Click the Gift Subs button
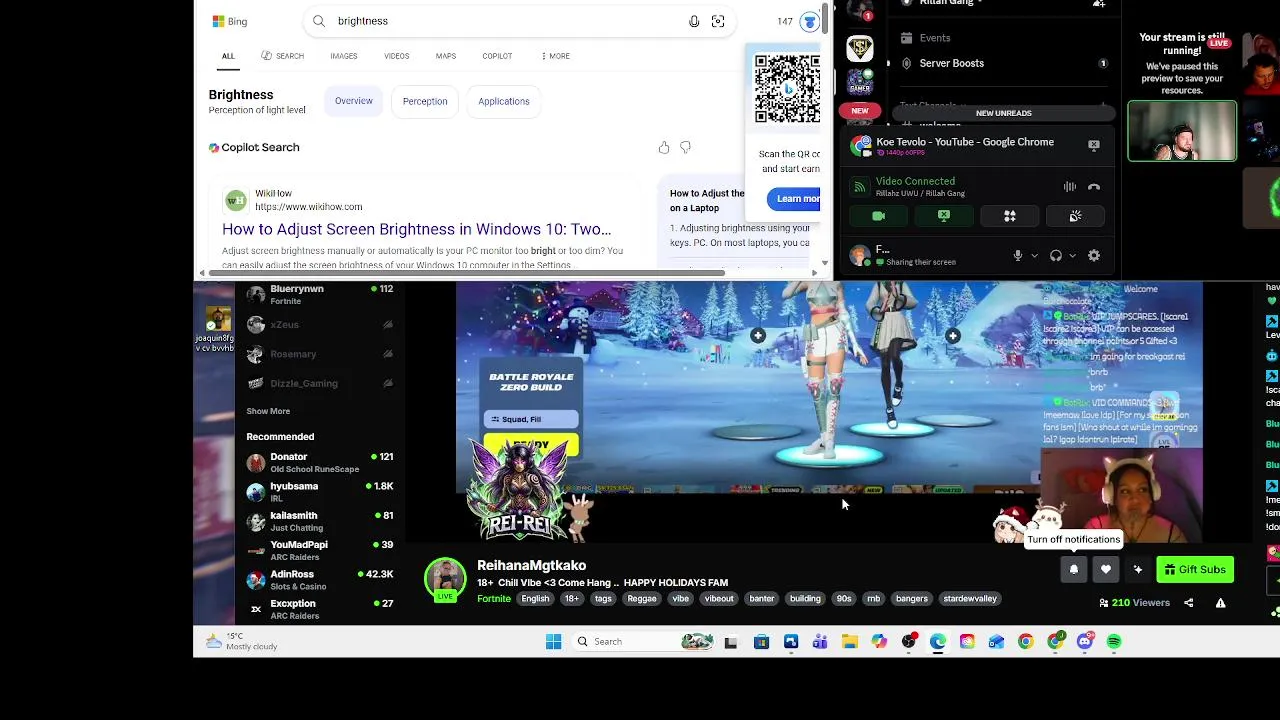This screenshot has height=720, width=1280. [x=1194, y=570]
